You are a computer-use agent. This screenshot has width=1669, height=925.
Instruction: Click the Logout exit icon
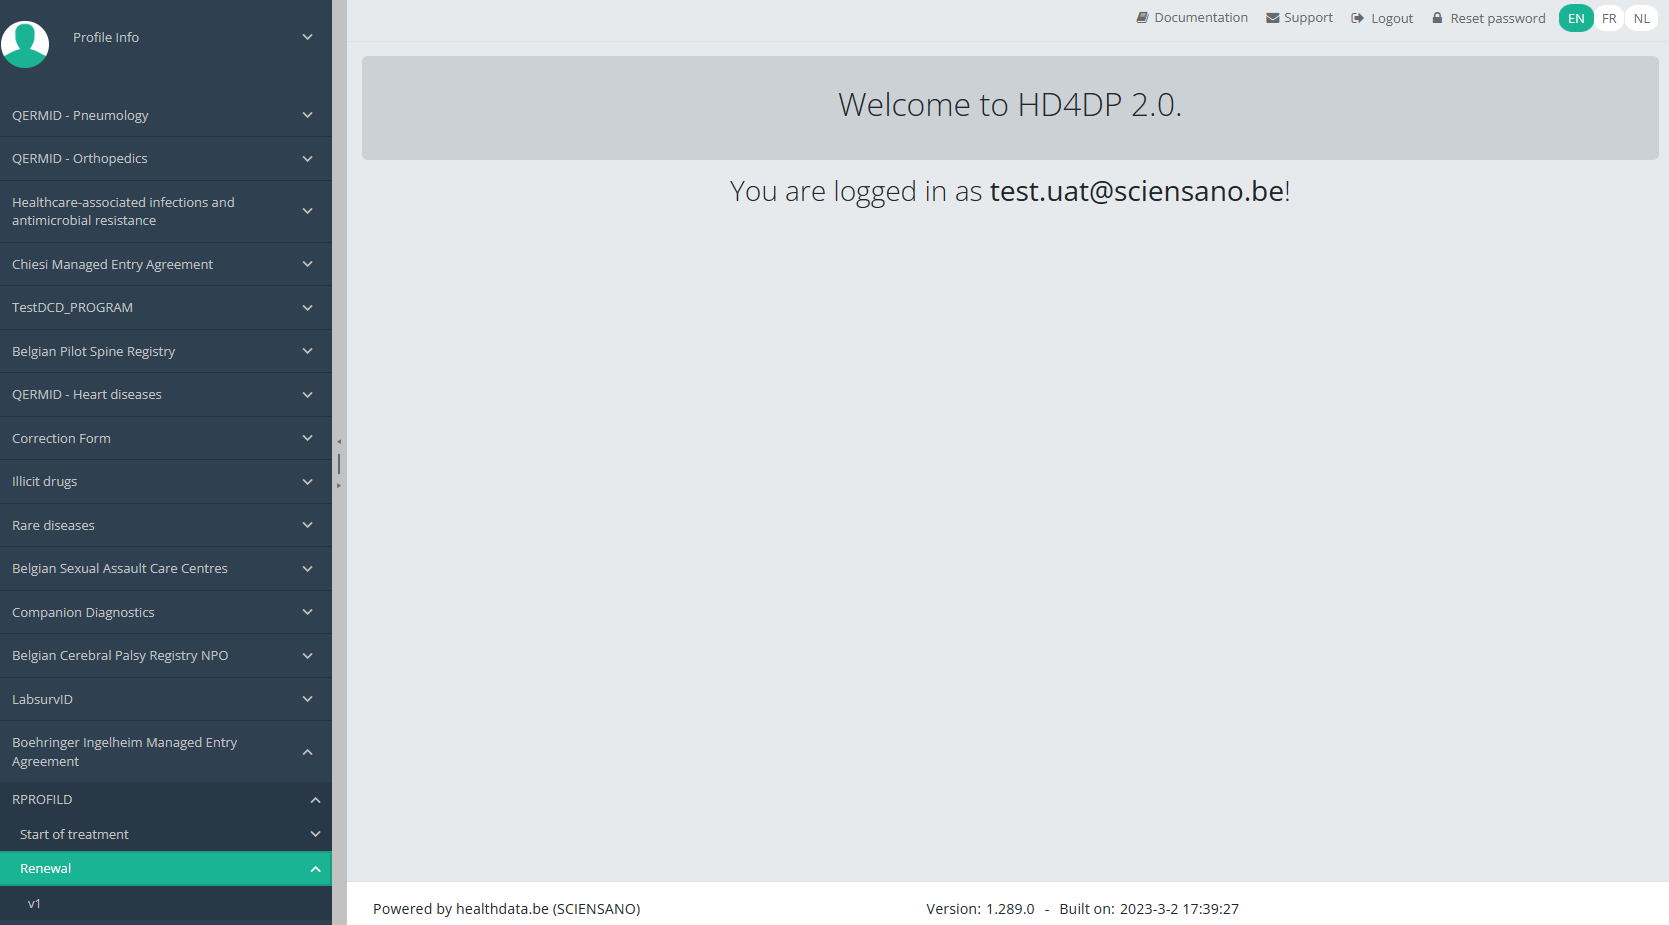click(x=1357, y=18)
